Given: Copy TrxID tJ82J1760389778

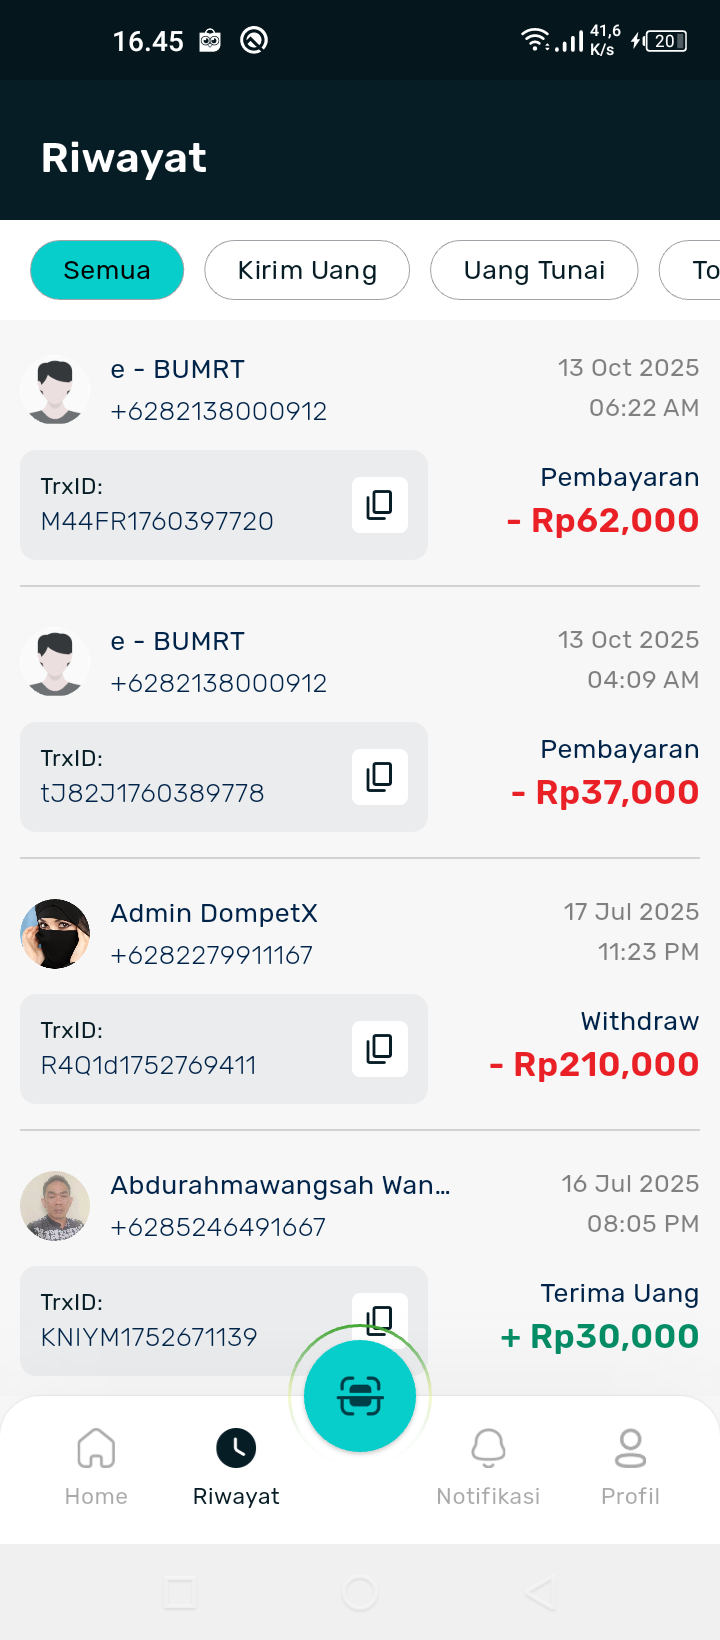Looking at the screenshot, I should (x=380, y=777).
